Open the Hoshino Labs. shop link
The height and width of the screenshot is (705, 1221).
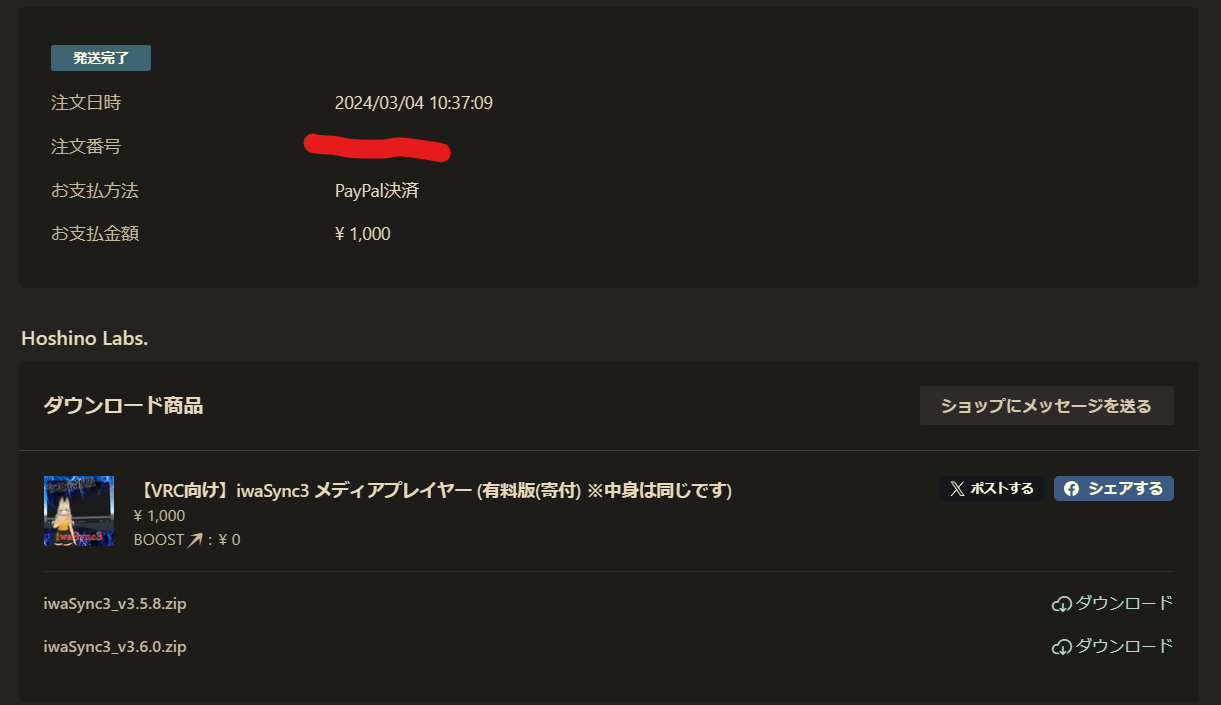[x=85, y=338]
